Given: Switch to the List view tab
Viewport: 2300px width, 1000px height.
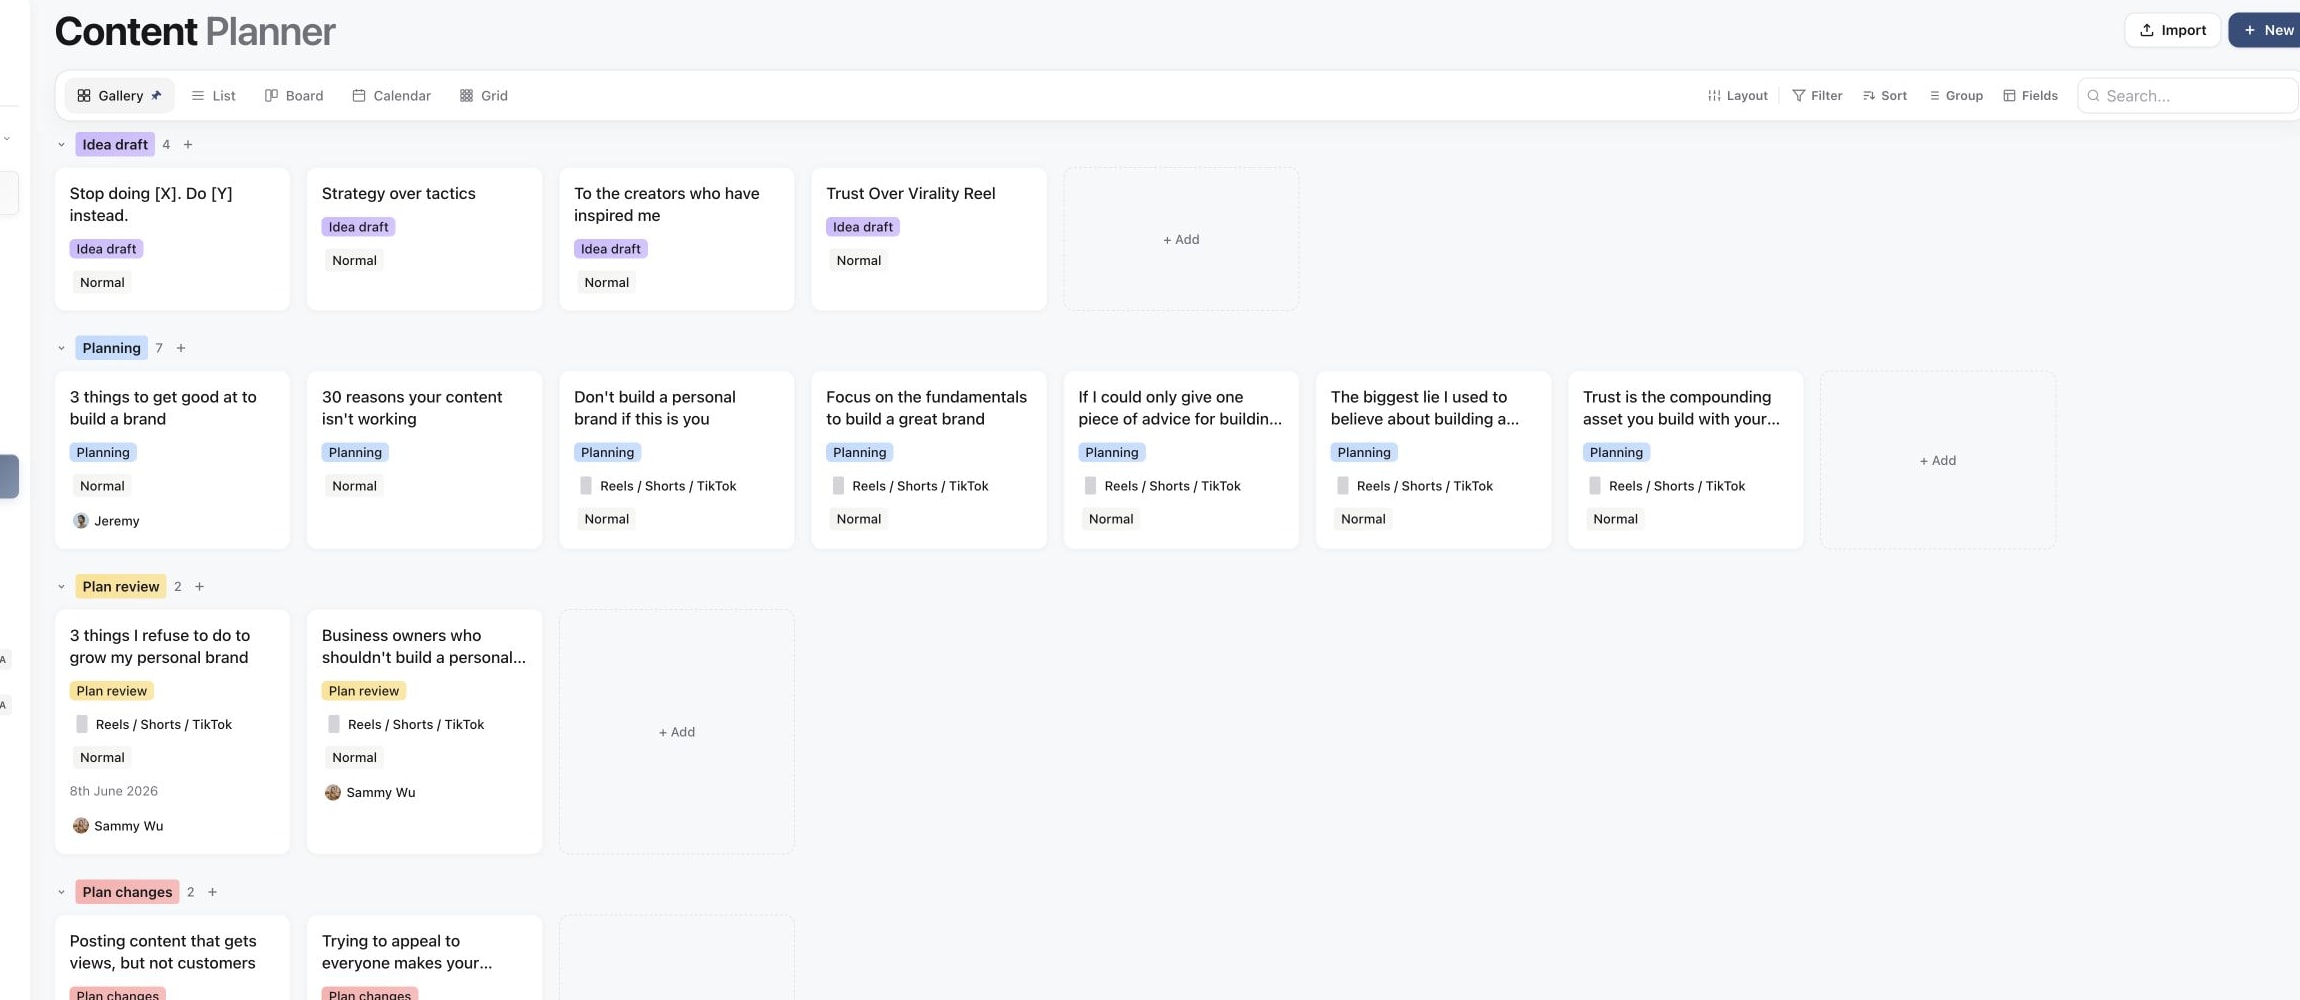Looking at the screenshot, I should (213, 96).
